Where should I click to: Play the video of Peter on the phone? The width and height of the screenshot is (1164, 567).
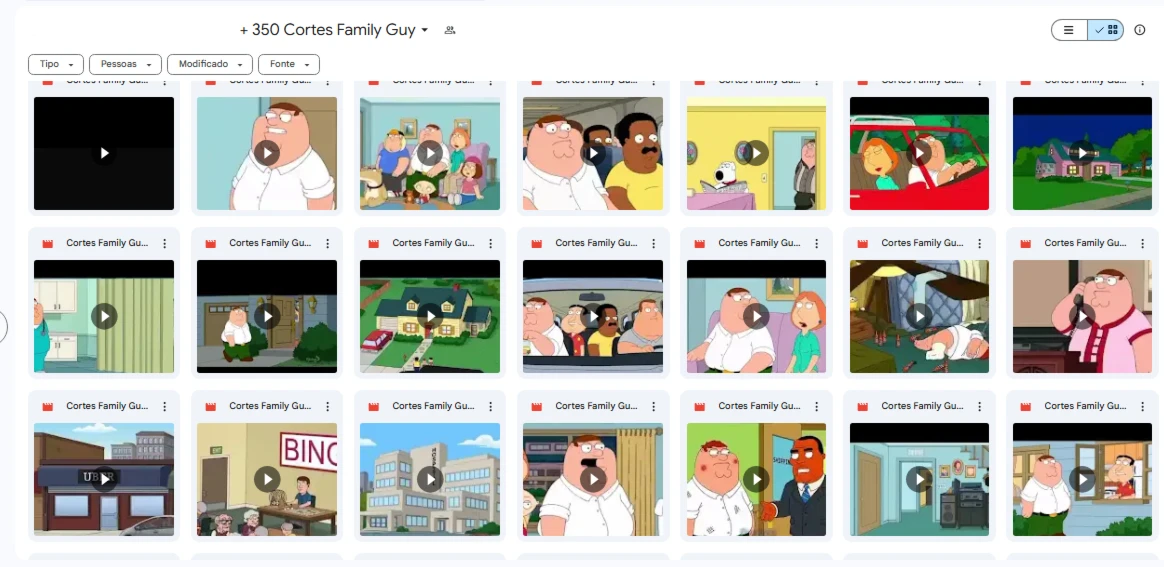click(x=1082, y=316)
